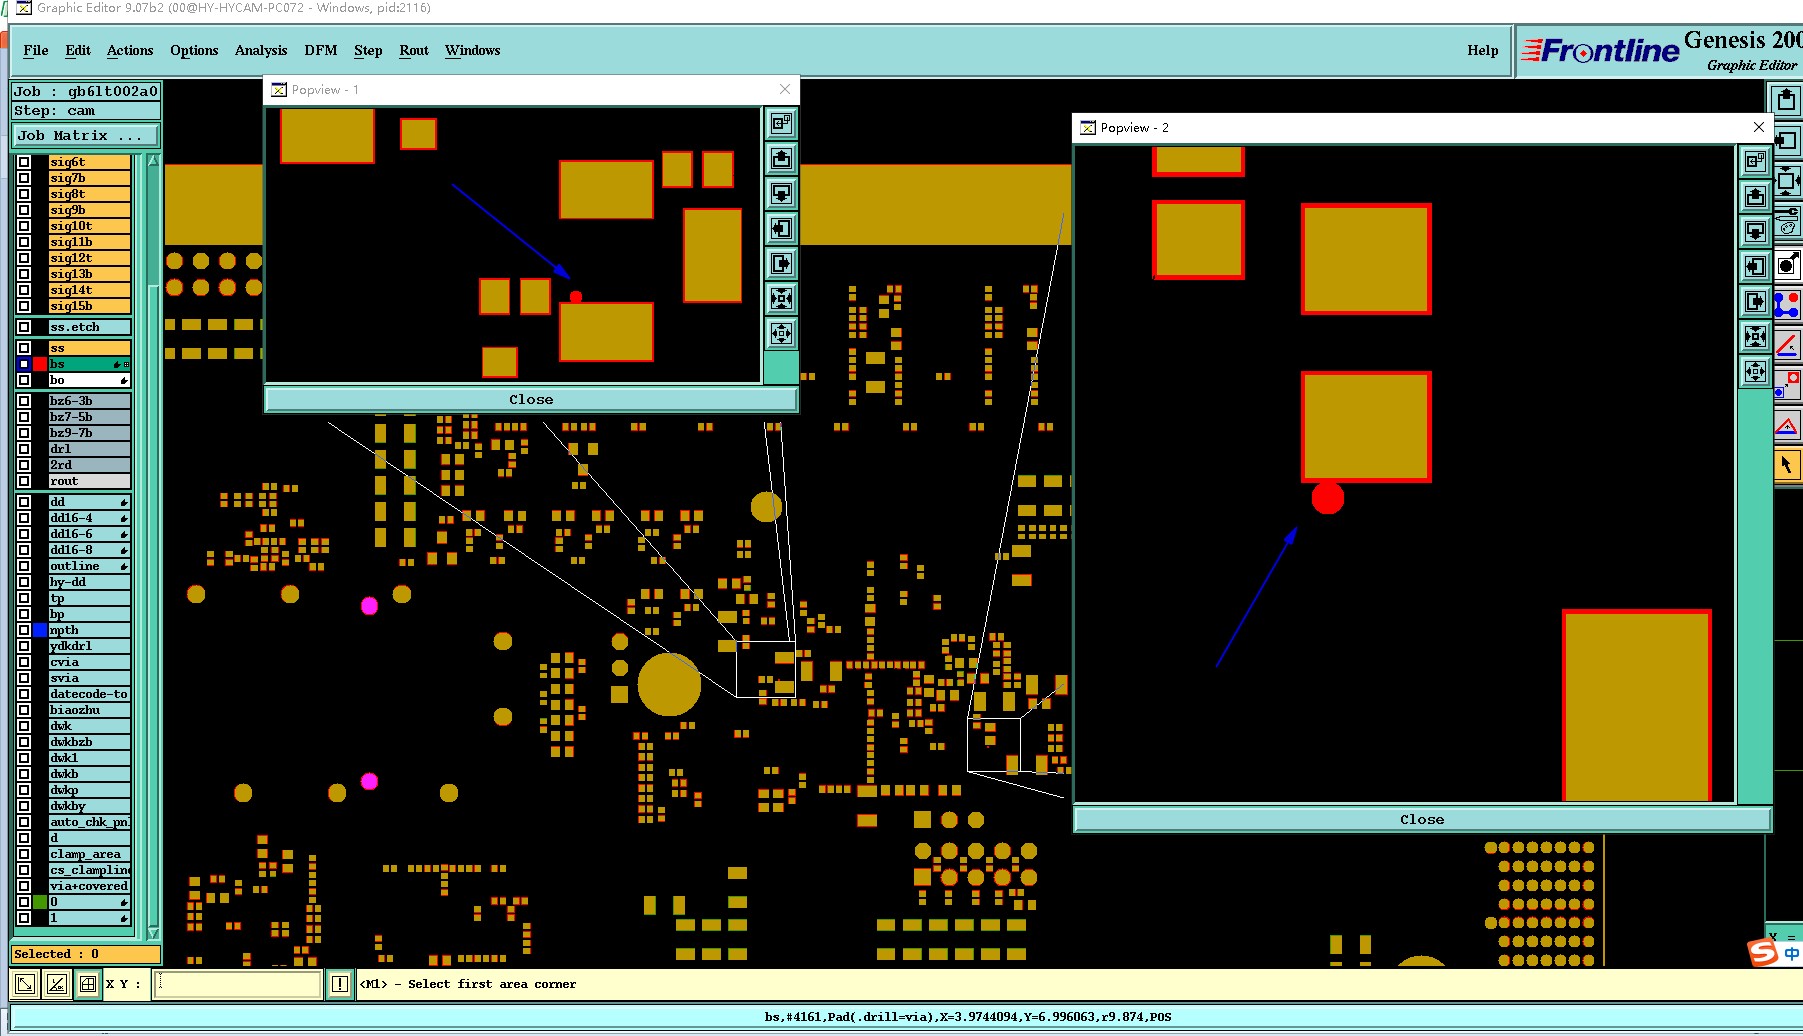Toggle the sig10t layer checkbox
This screenshot has width=1803, height=1036.
pyautogui.click(x=24, y=226)
